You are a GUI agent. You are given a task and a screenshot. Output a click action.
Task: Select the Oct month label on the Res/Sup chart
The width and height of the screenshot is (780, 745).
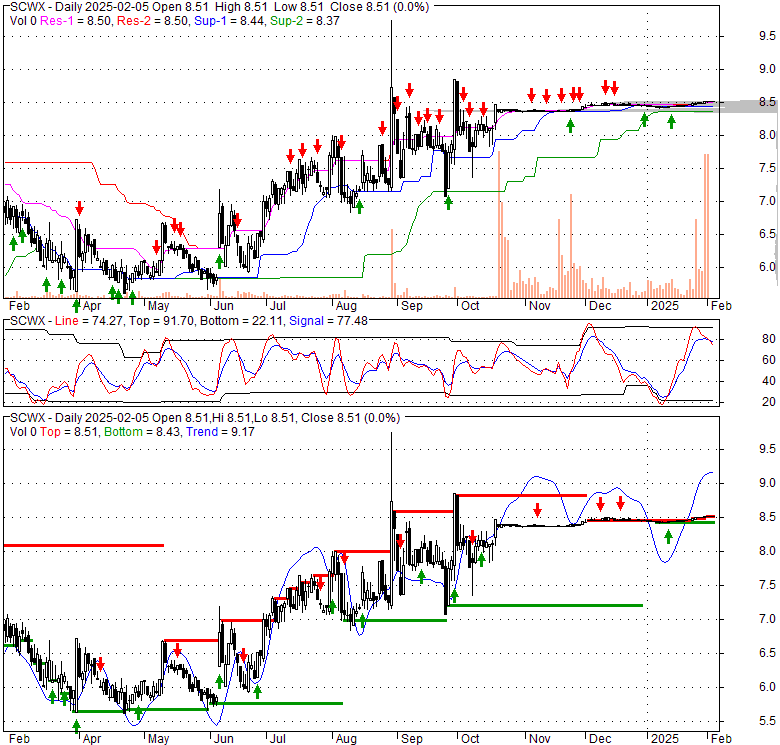point(470,306)
